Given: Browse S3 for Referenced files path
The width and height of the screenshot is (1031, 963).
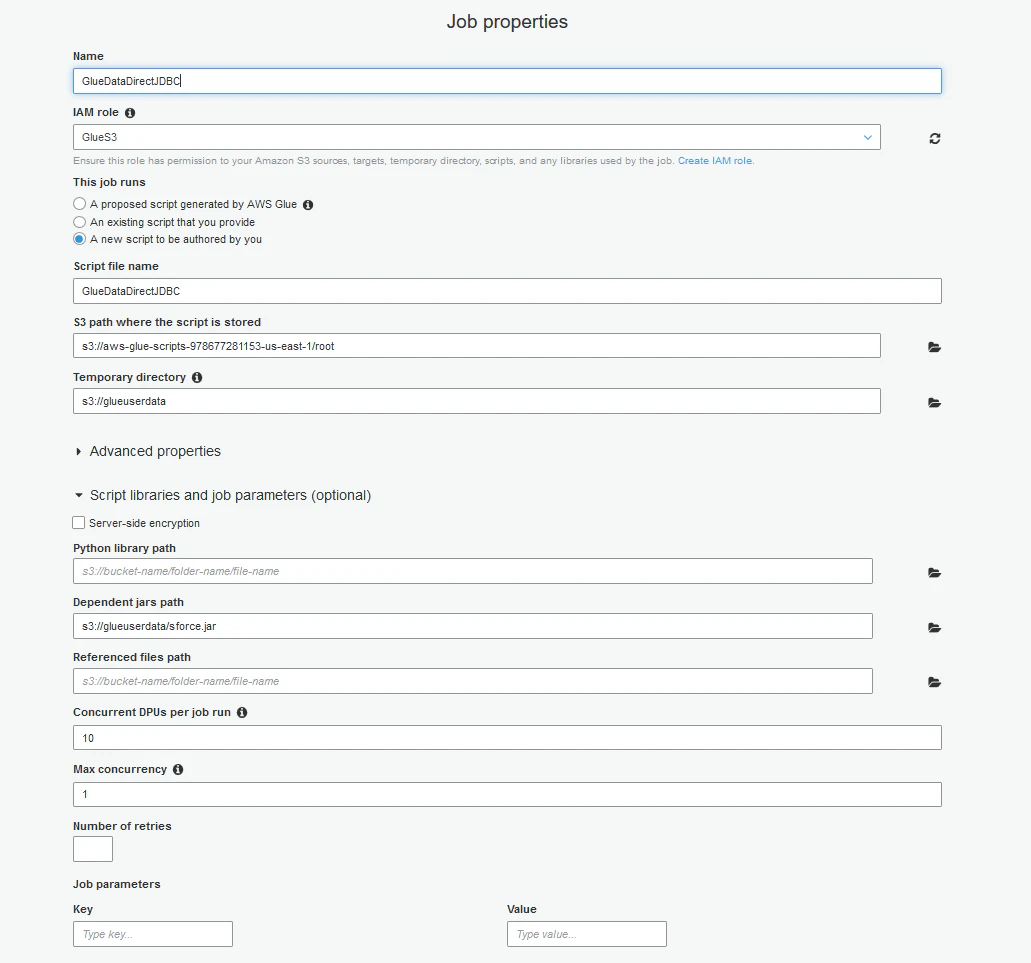Looking at the screenshot, I should pos(934,682).
